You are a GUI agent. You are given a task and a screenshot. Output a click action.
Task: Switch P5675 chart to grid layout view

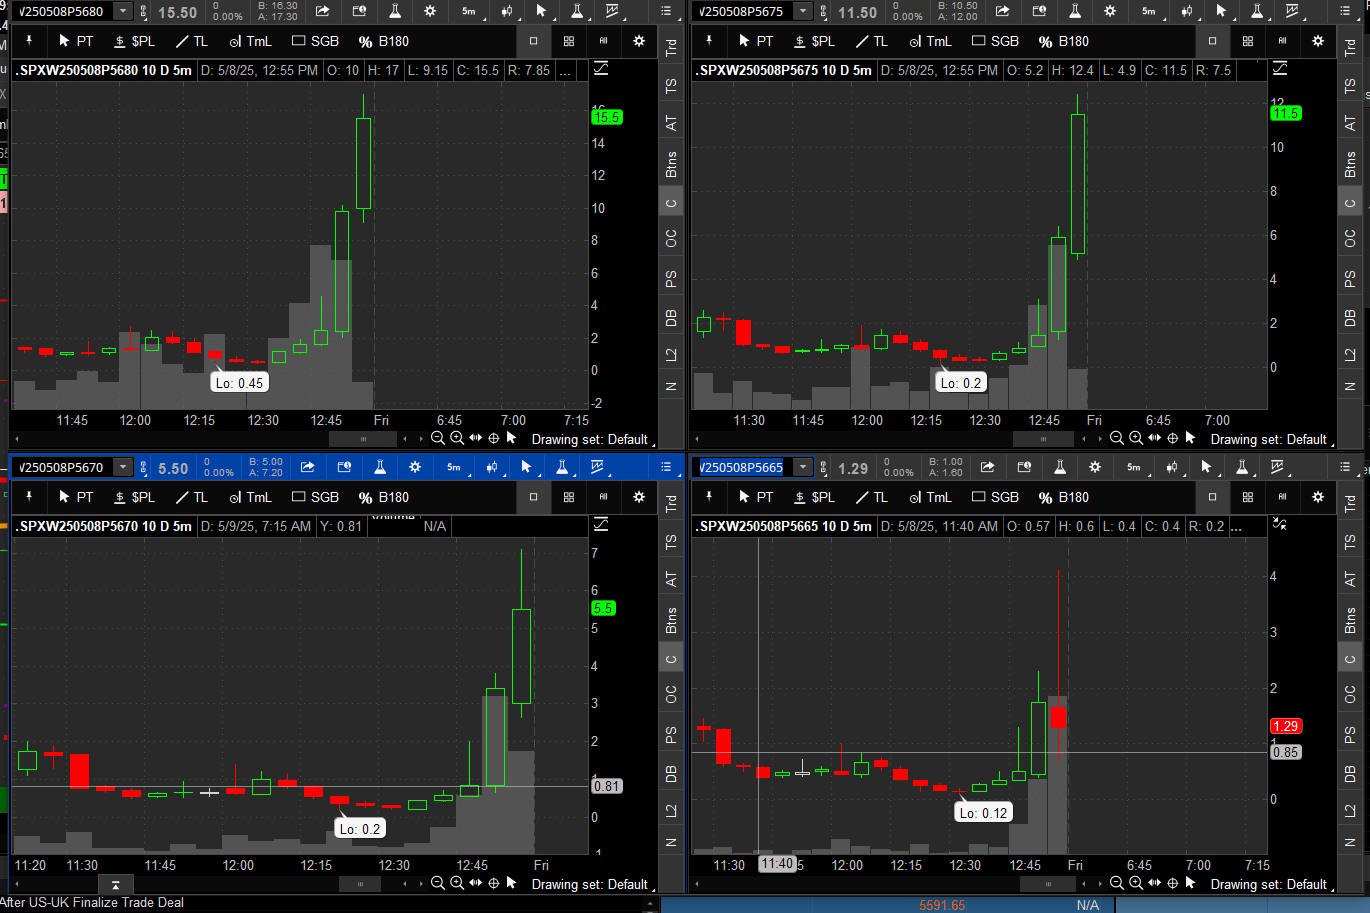[1248, 41]
